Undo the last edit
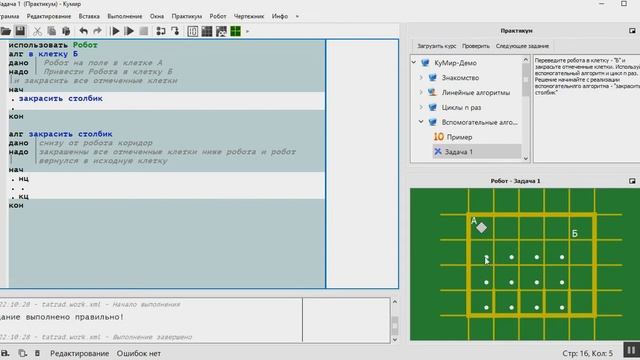Image resolution: width=640 pixels, height=360 pixels. [84, 31]
